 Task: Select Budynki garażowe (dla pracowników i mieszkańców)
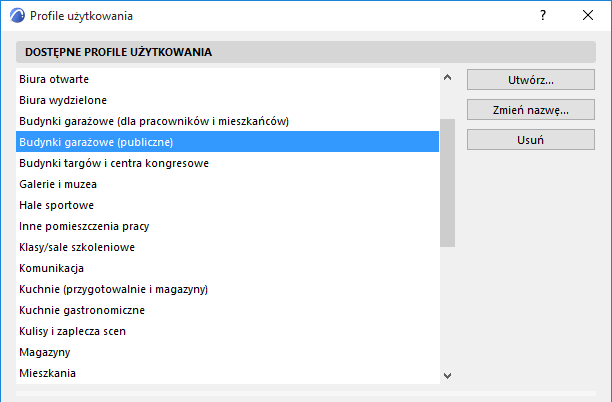(228, 121)
